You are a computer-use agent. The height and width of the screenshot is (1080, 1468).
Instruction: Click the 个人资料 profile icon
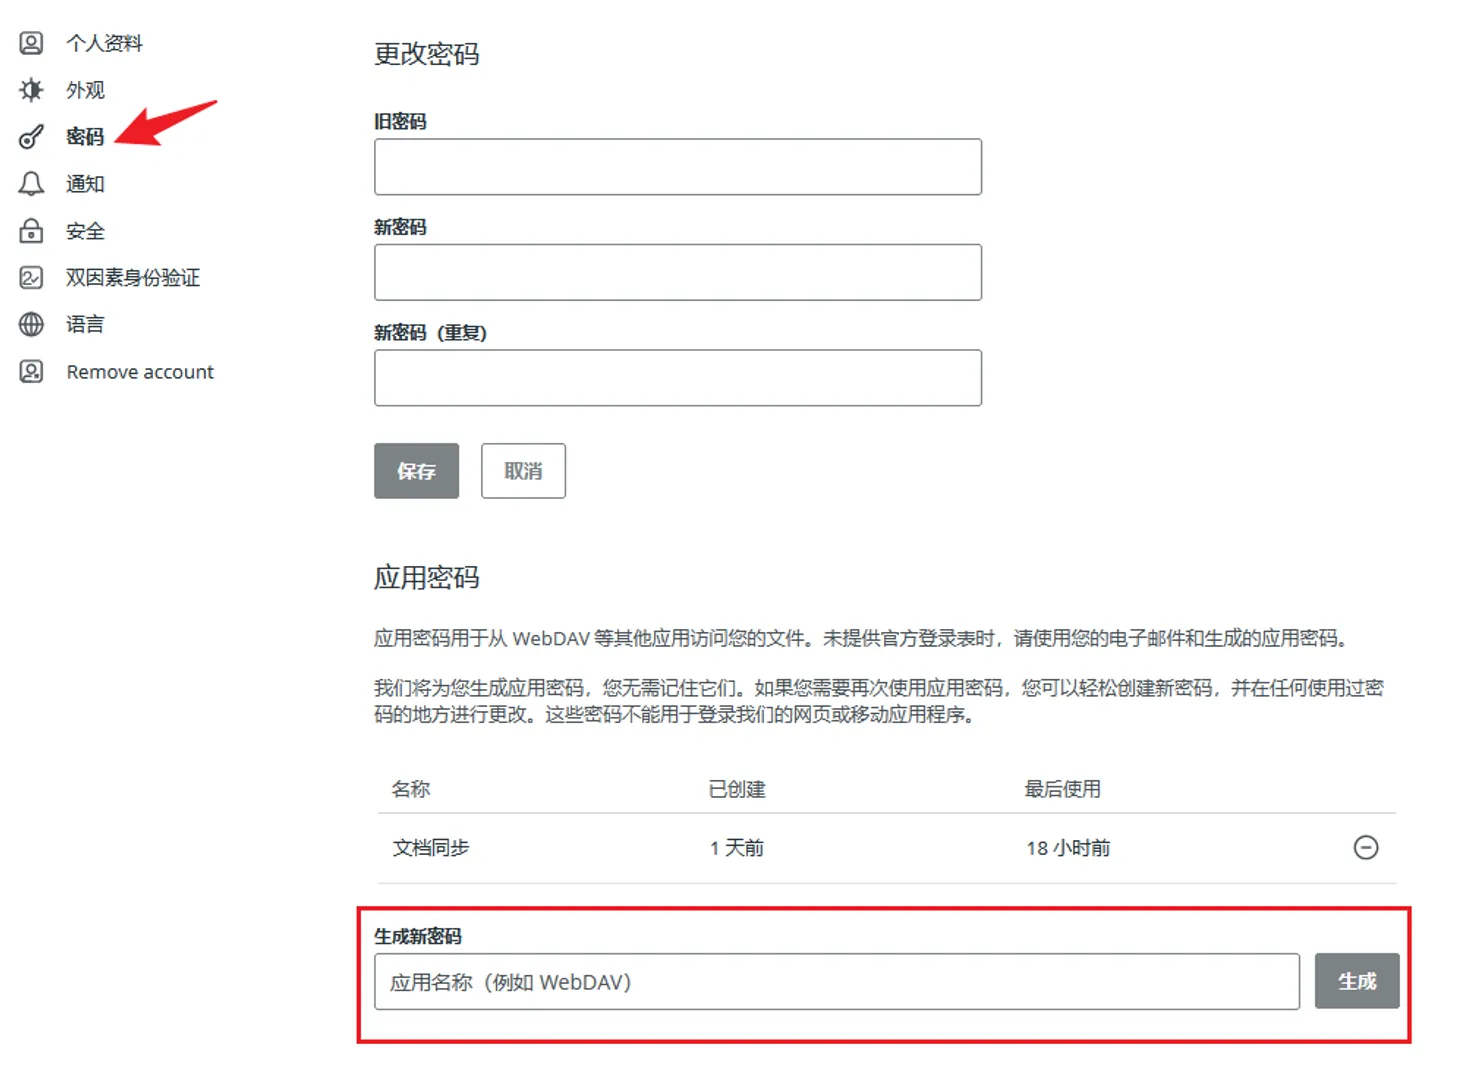31,43
